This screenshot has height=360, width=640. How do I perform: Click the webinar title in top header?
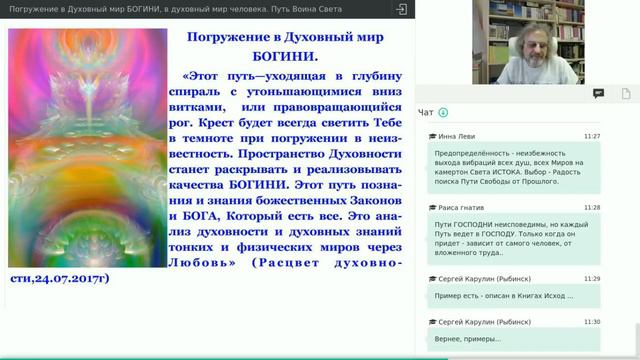176,9
